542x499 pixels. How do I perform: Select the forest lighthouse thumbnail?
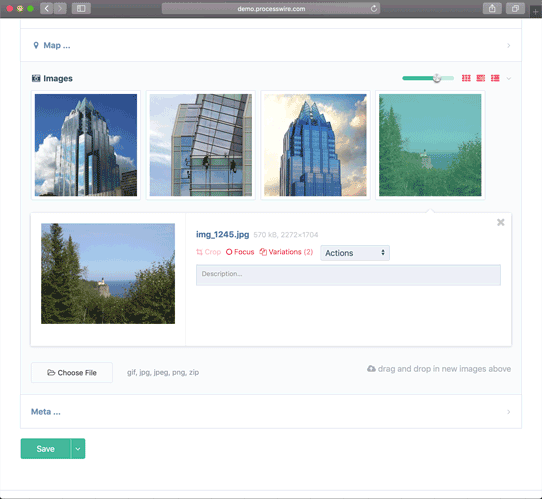430,145
